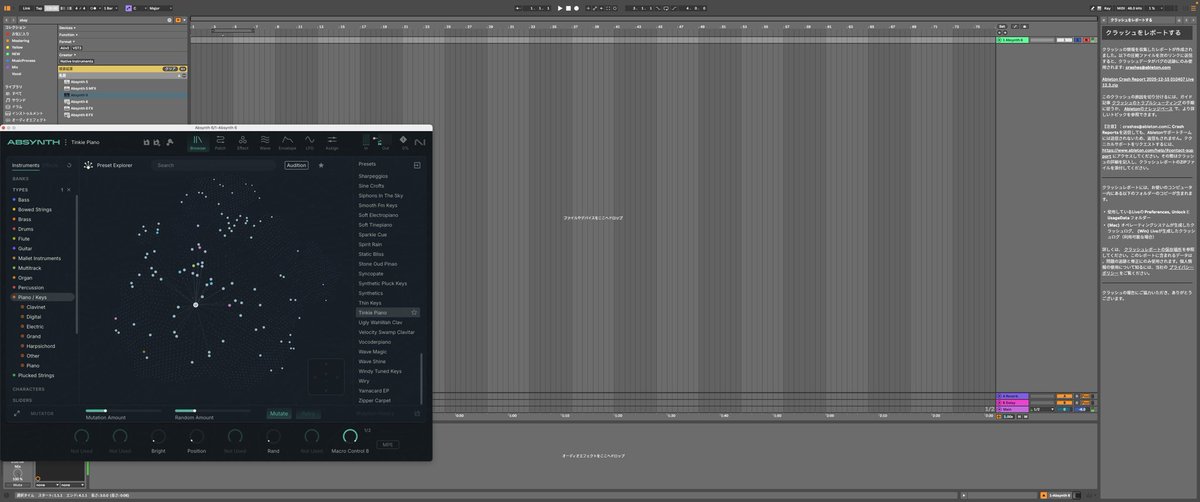Viewport: 1200px width, 502px height.
Task: Expand the CHARACTERS section in Absynth
Action: click(x=29, y=389)
